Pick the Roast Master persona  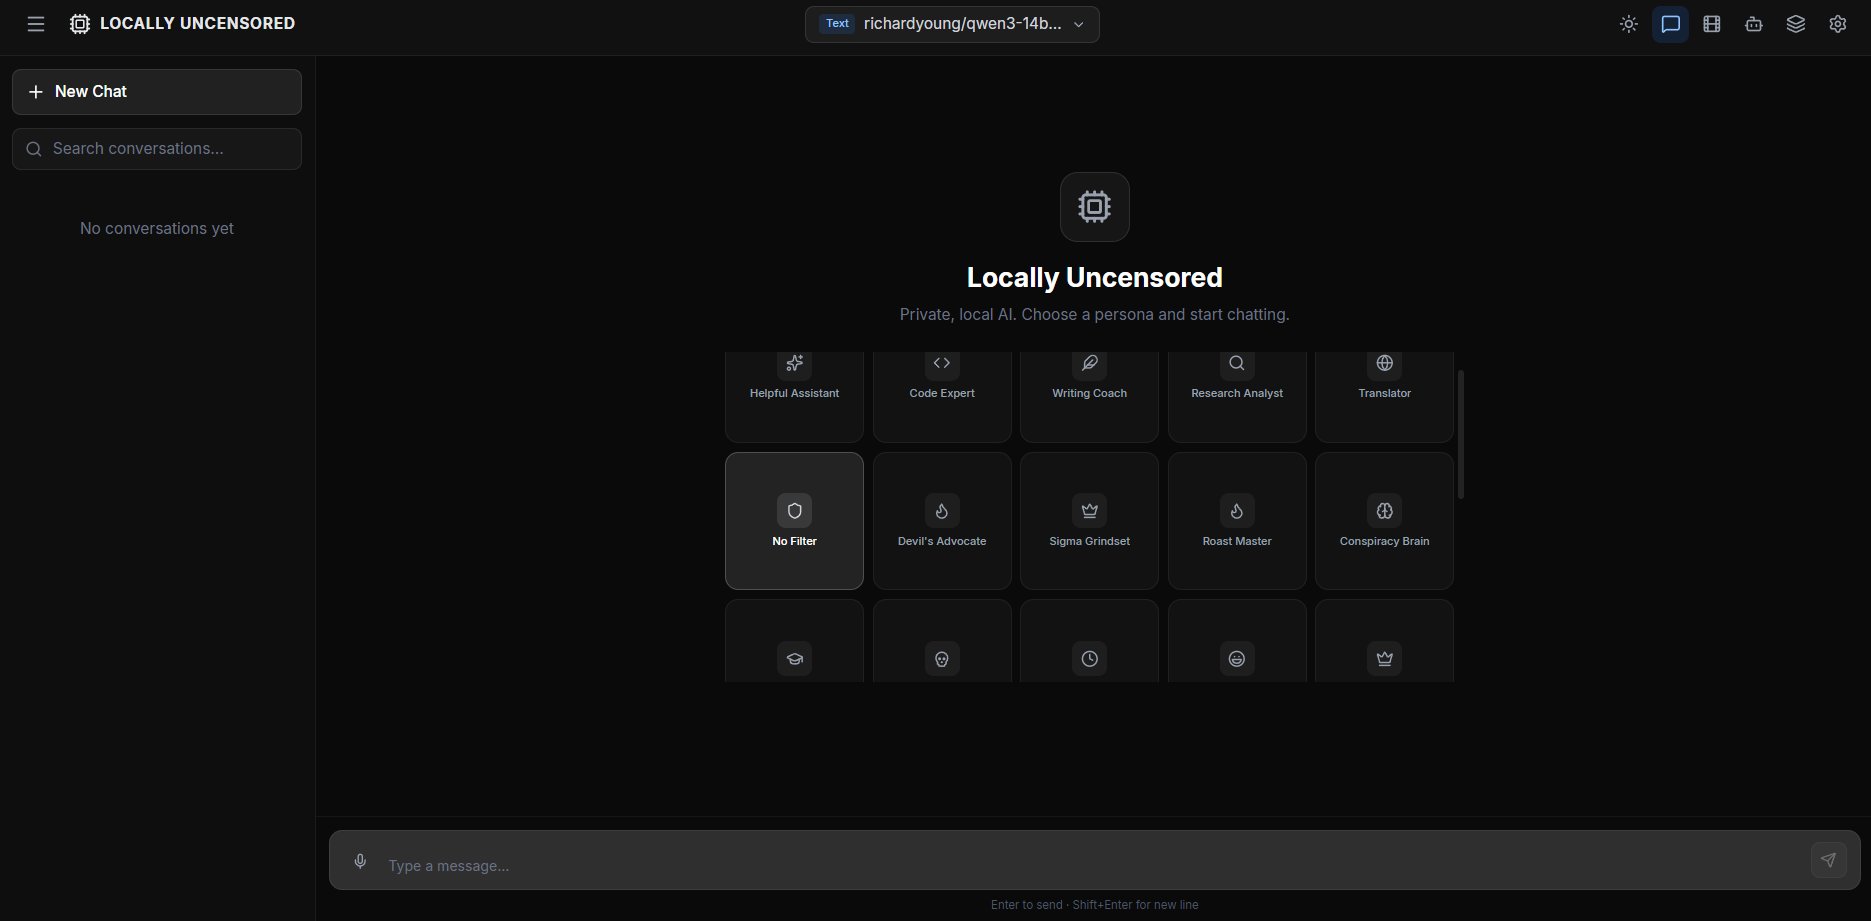[1236, 520]
